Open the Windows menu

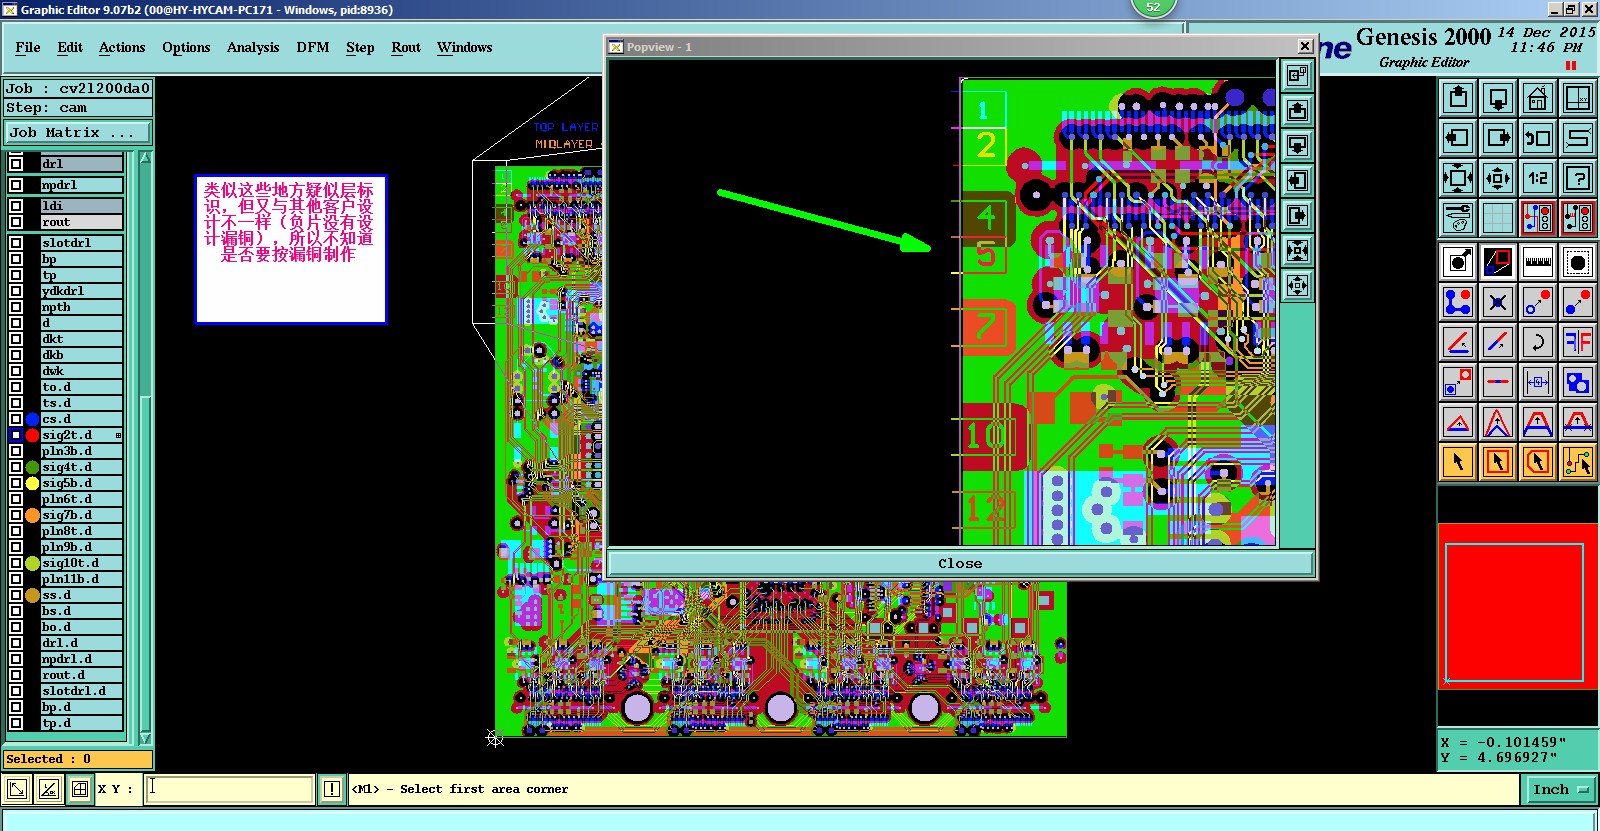coord(465,47)
